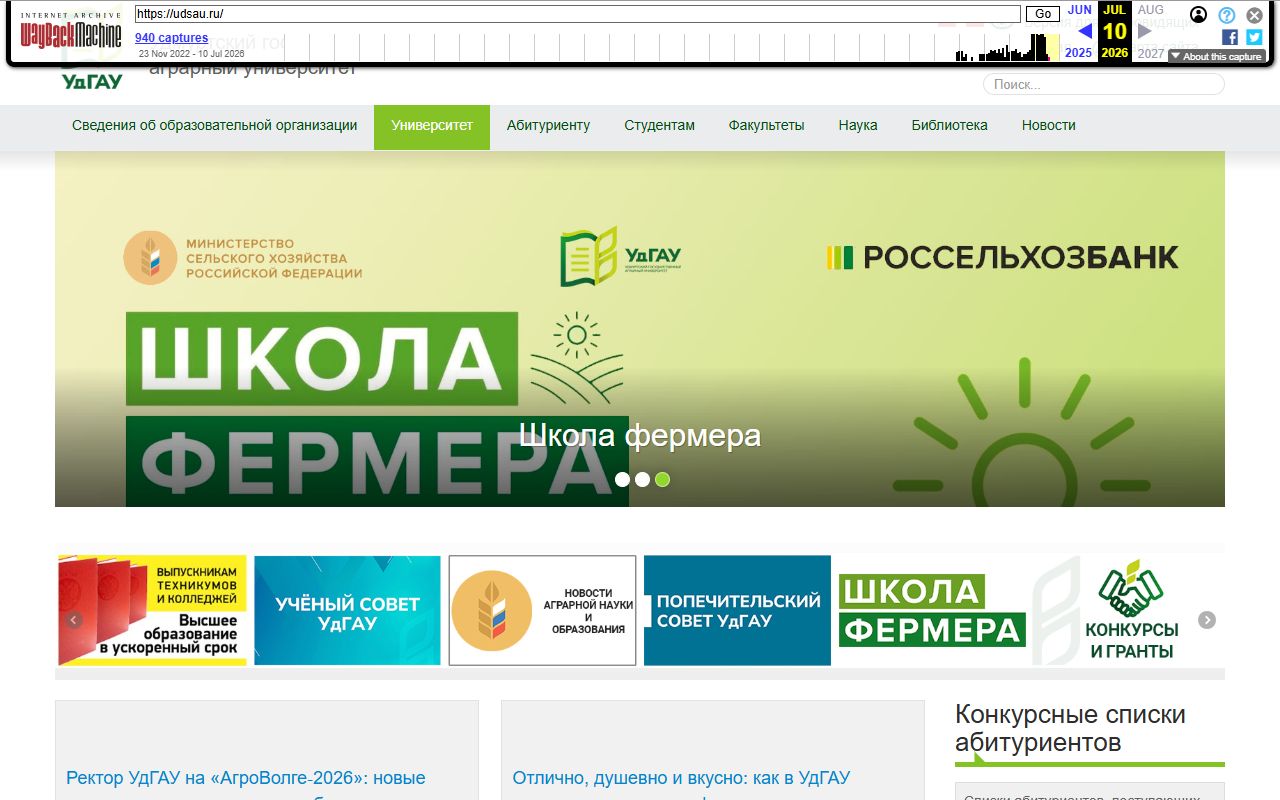The width and height of the screenshot is (1280, 800).
Task: Open the Новости menu
Action: click(x=1049, y=125)
